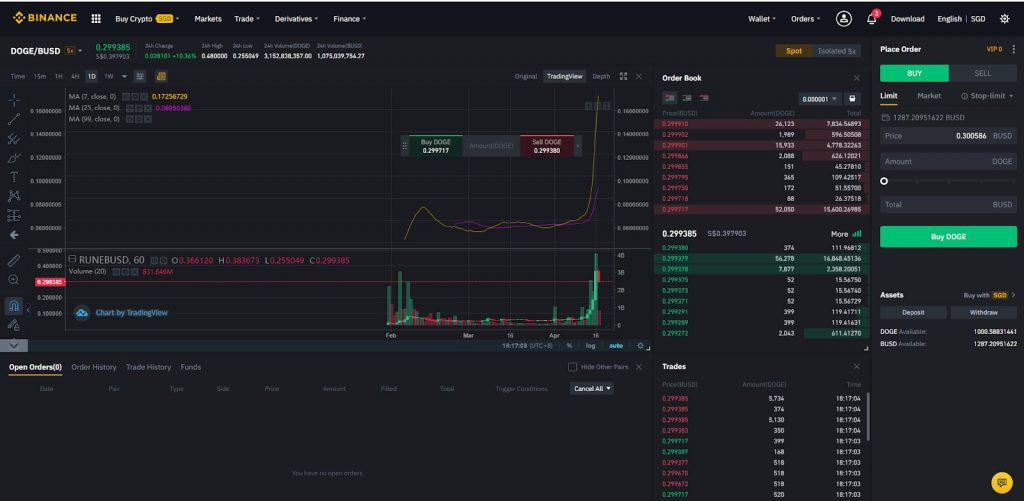Switch chart to Depth view

coord(601,76)
